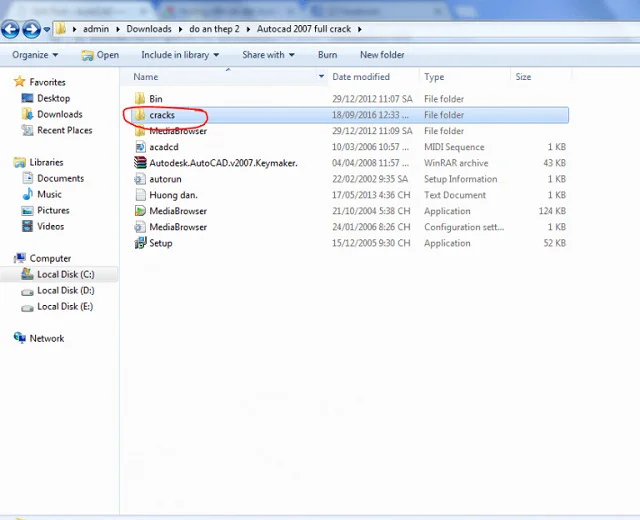Select Local Disk (D:) in sidebar
The image size is (640, 520).
(x=65, y=290)
